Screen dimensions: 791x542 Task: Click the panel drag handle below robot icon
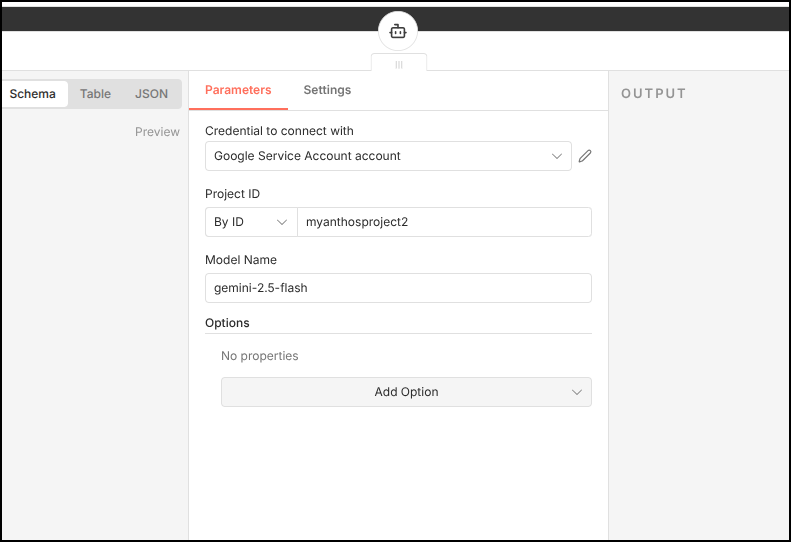[x=399, y=64]
